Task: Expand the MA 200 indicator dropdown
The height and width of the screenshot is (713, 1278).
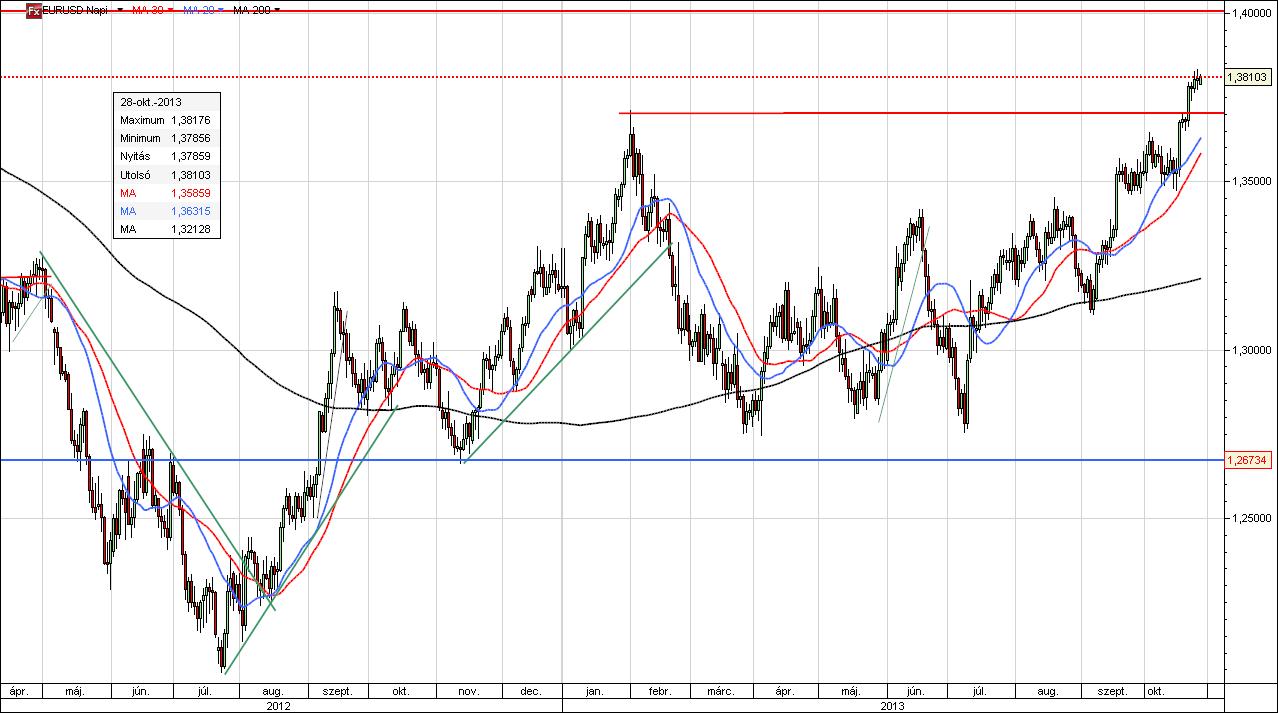Action: click(x=277, y=9)
